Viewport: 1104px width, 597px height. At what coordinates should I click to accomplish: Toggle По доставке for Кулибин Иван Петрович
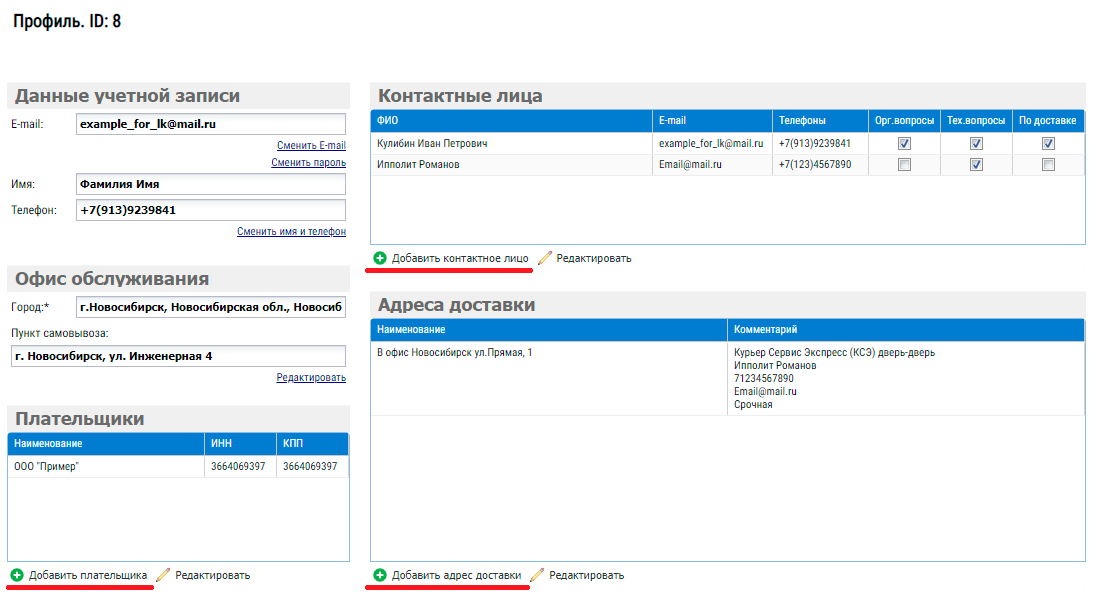tap(1048, 144)
